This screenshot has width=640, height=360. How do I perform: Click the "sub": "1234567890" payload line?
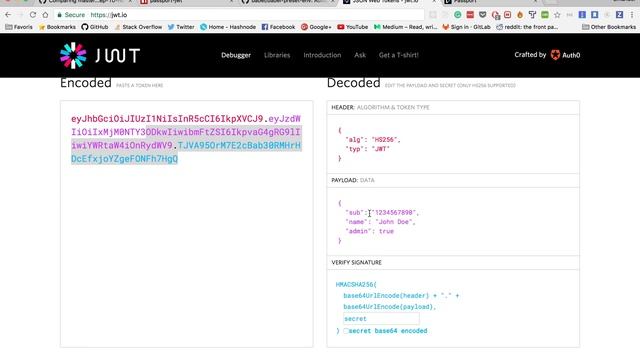click(x=382, y=213)
